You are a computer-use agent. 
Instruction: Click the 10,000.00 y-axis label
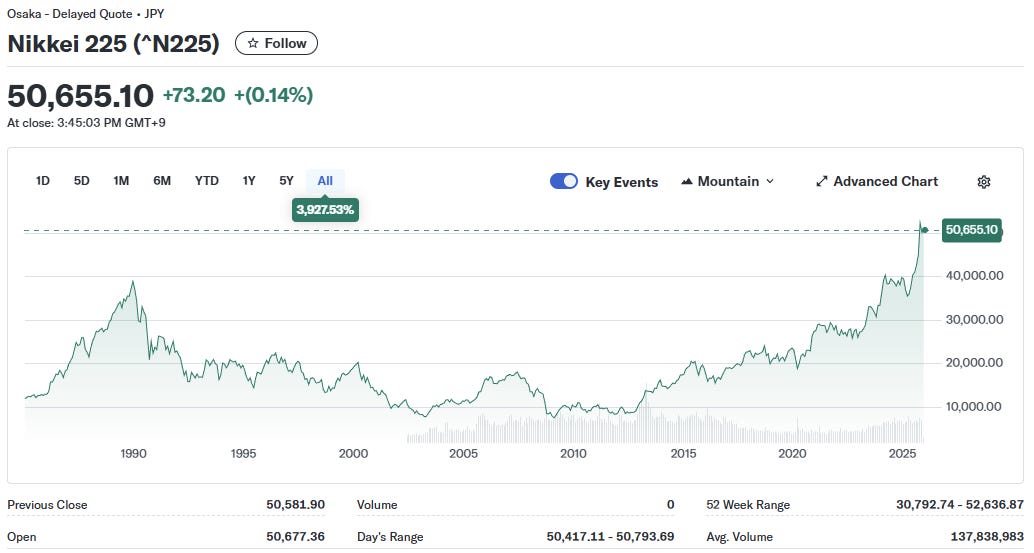click(x=975, y=407)
